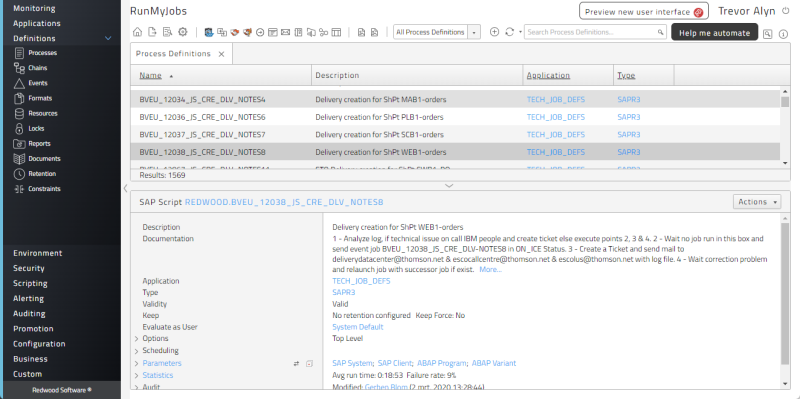
Task: Open the Monitoring sidebar menu
Action: click(x=34, y=9)
